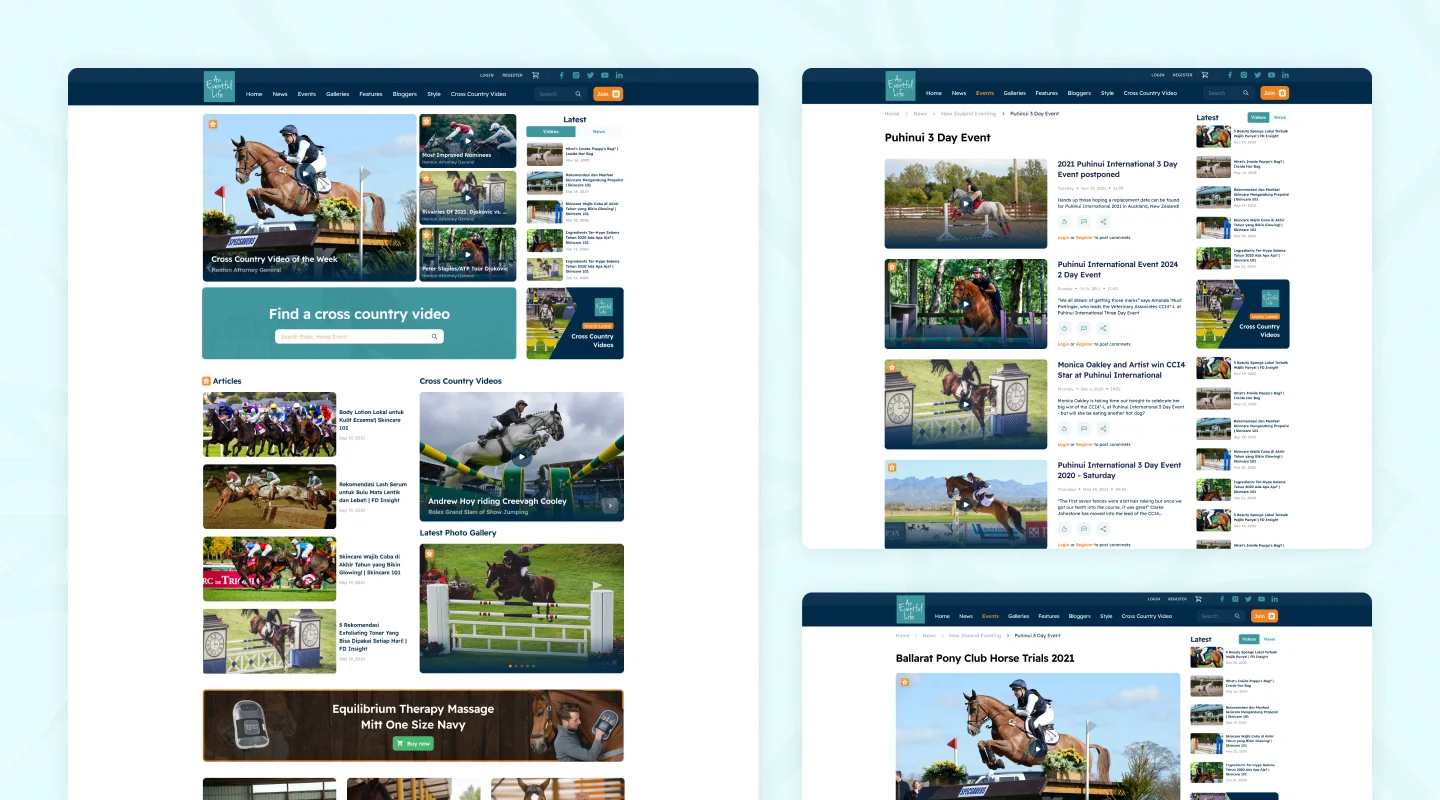Click comment icon under 'Monica Oakley and Artist win CCI4'

tap(1083, 428)
